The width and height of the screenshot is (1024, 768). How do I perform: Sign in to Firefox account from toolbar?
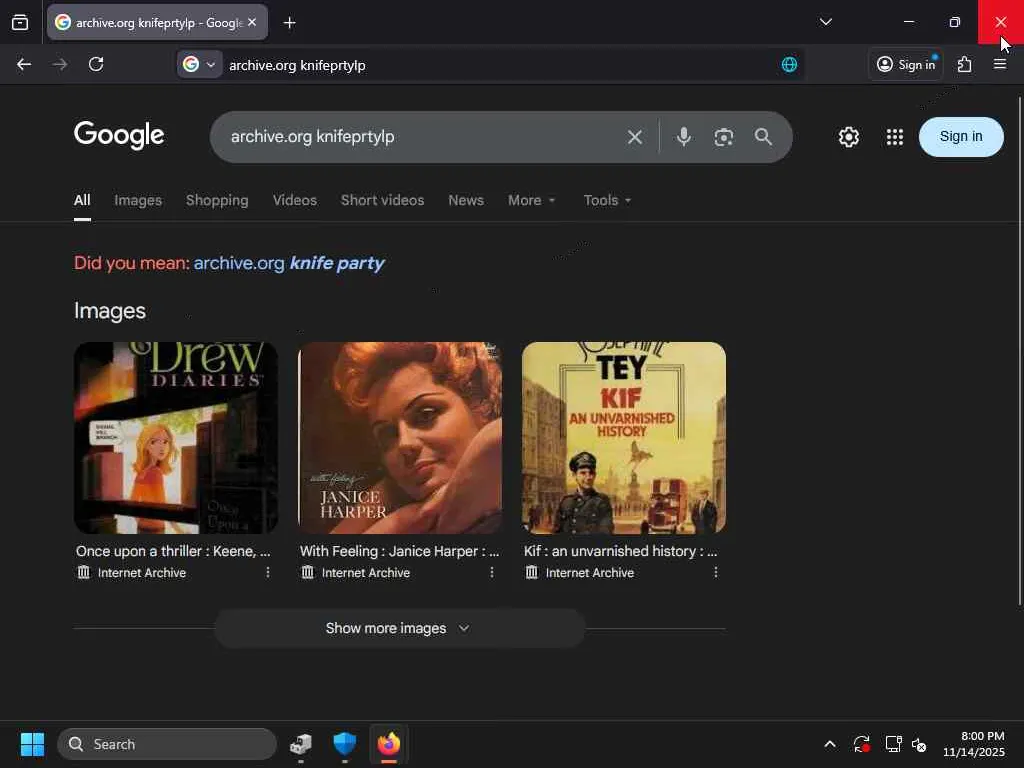point(906,64)
